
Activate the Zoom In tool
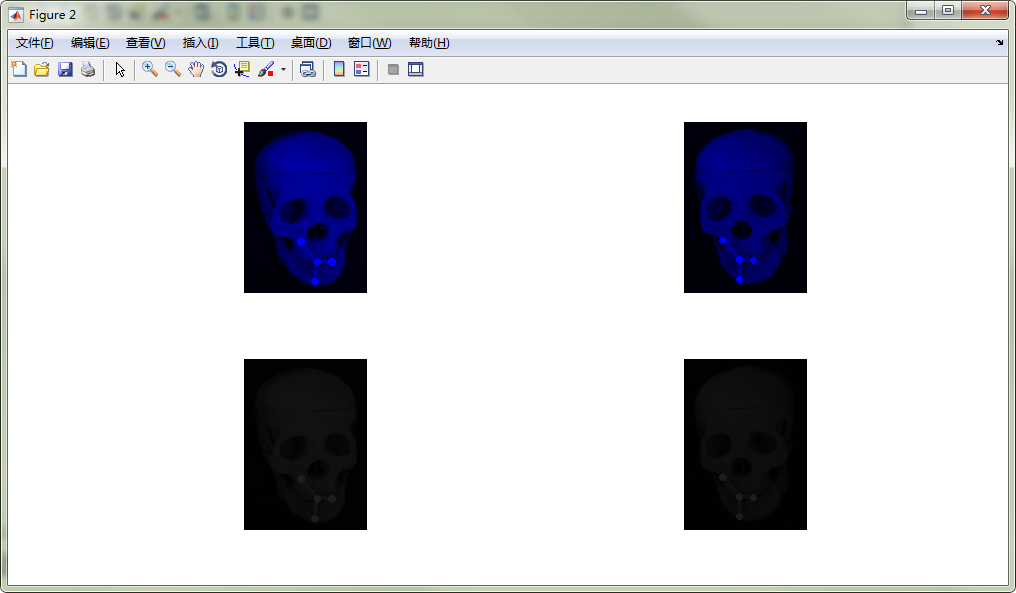click(150, 69)
